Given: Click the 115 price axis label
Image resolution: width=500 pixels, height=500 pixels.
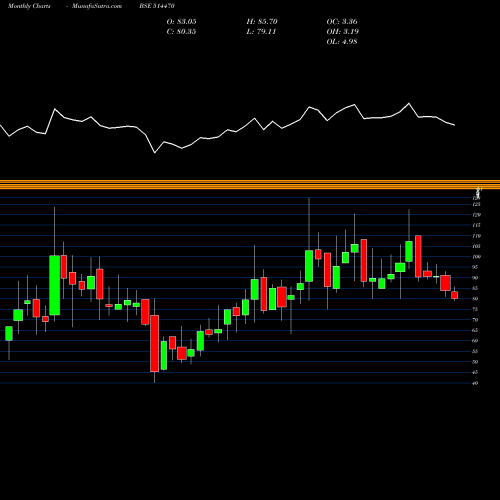Looking at the screenshot, I should pos(476,225).
